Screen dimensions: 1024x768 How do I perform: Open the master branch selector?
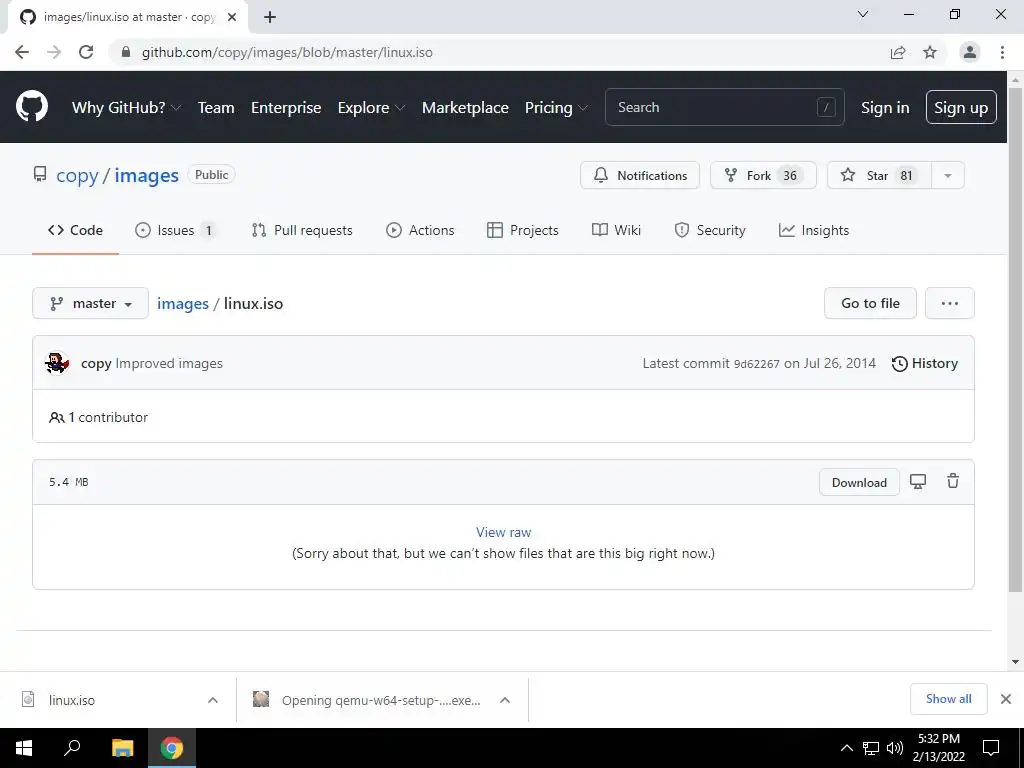[91, 303]
